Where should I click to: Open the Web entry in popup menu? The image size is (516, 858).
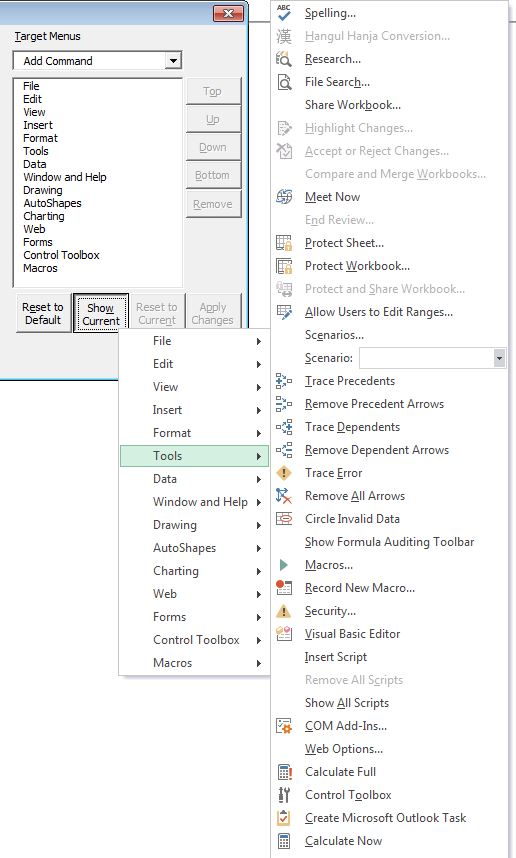(x=194, y=594)
